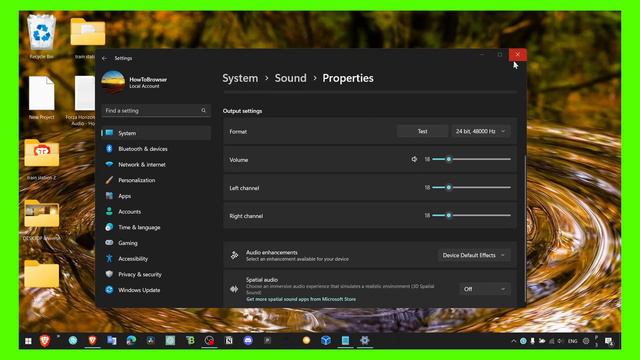Open the Spatial audio Off dropdown
Image resolution: width=640 pixels, height=360 pixels.
coord(484,289)
